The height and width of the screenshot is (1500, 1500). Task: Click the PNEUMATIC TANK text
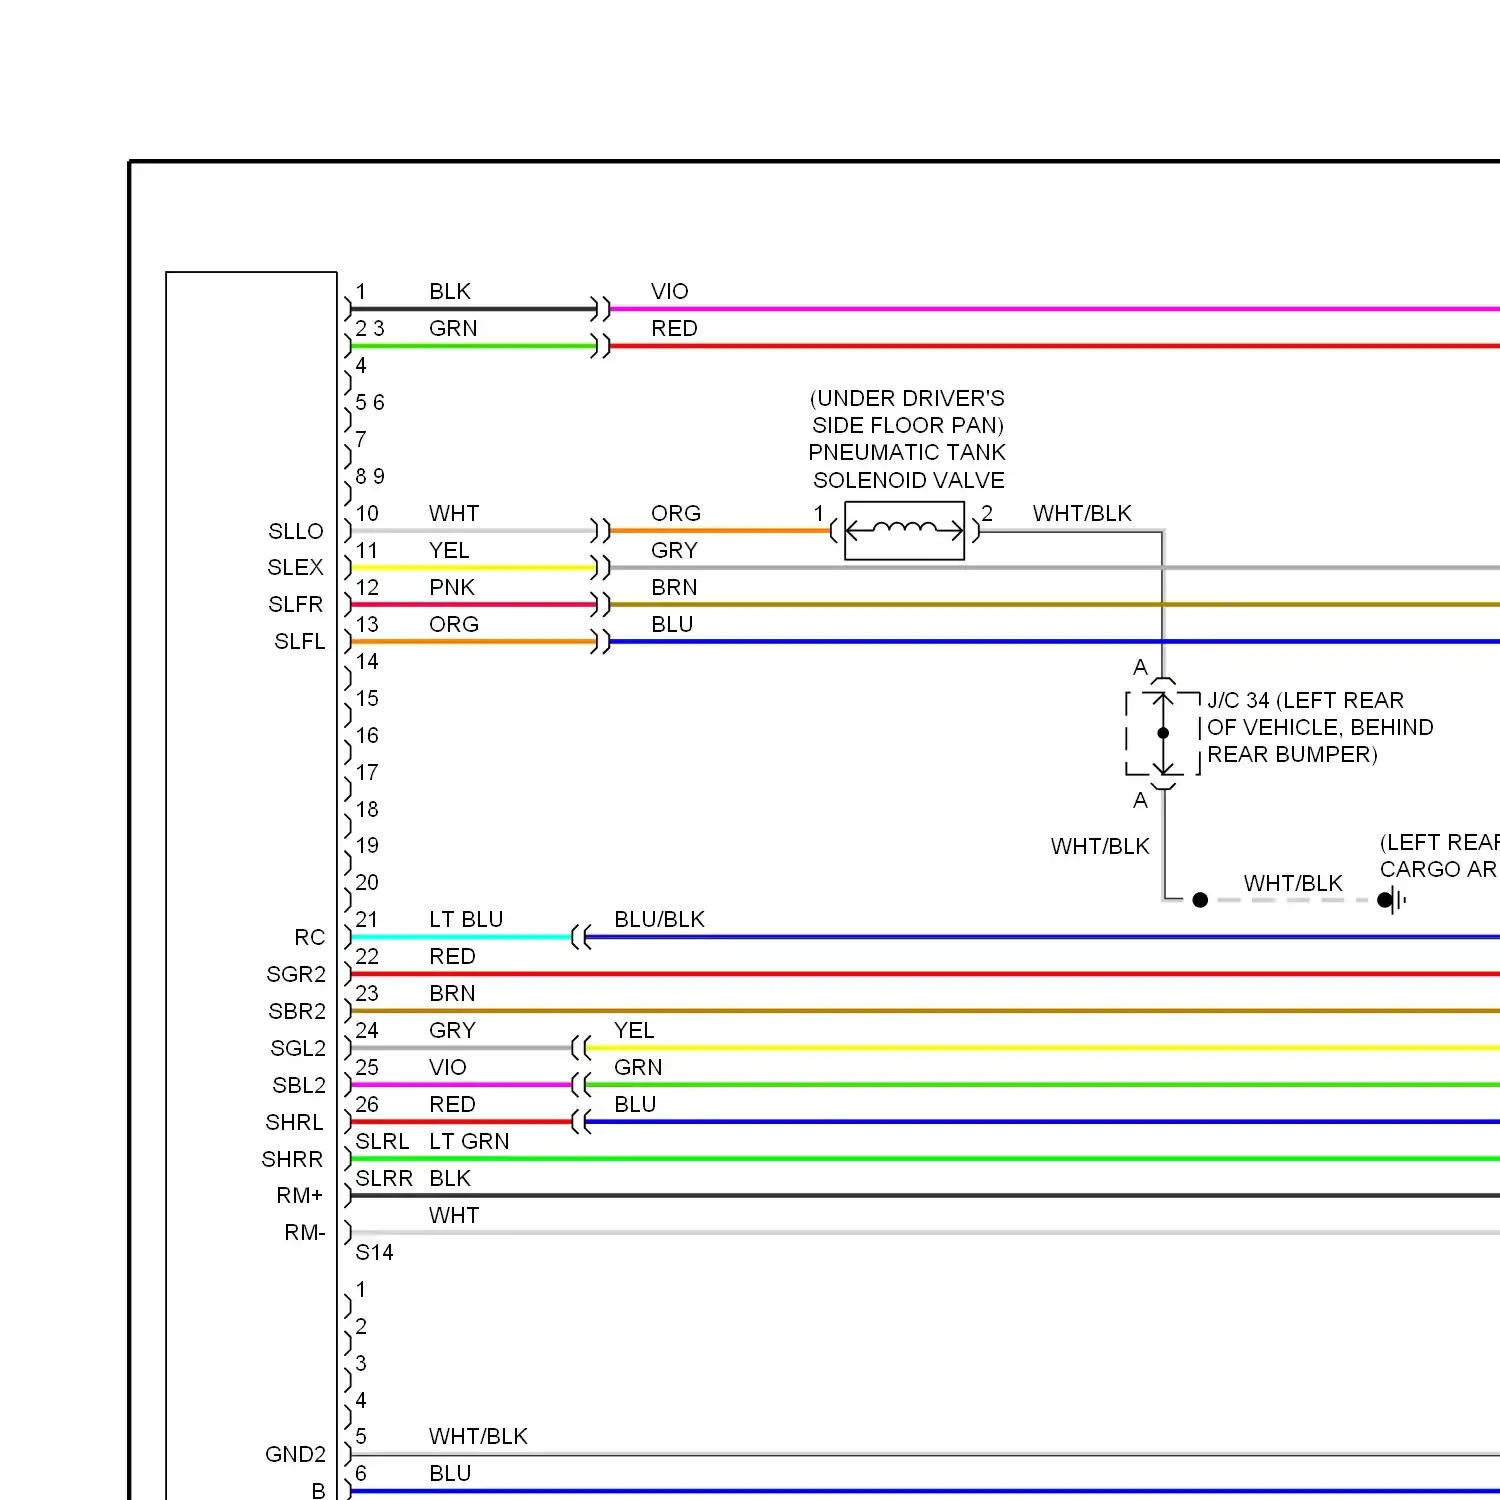pyautogui.click(x=907, y=452)
